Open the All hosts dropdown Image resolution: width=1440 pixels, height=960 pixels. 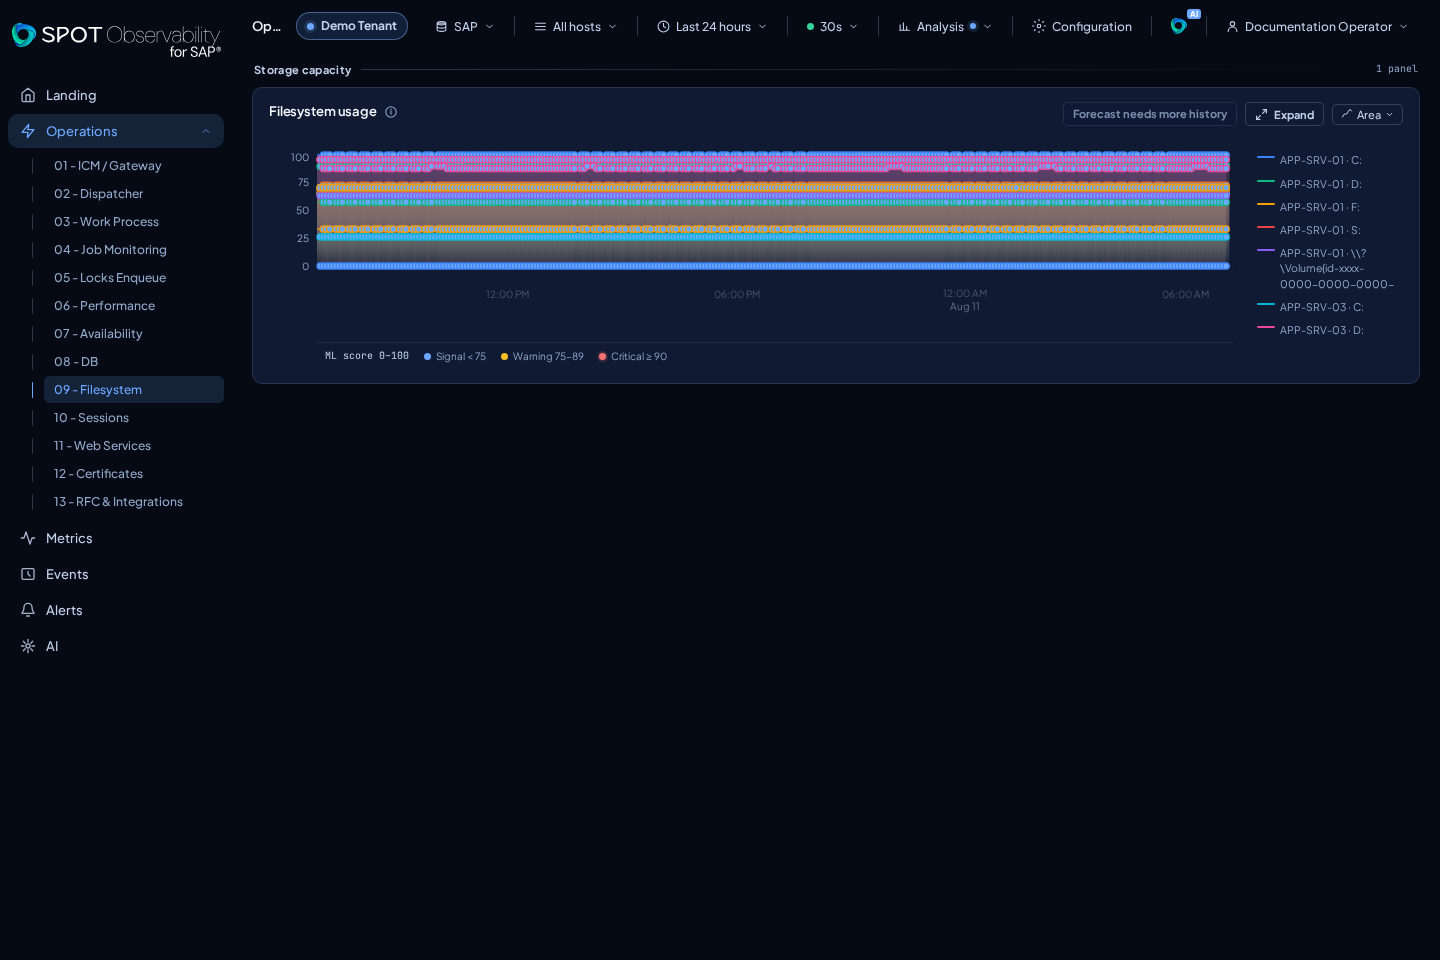[575, 27]
